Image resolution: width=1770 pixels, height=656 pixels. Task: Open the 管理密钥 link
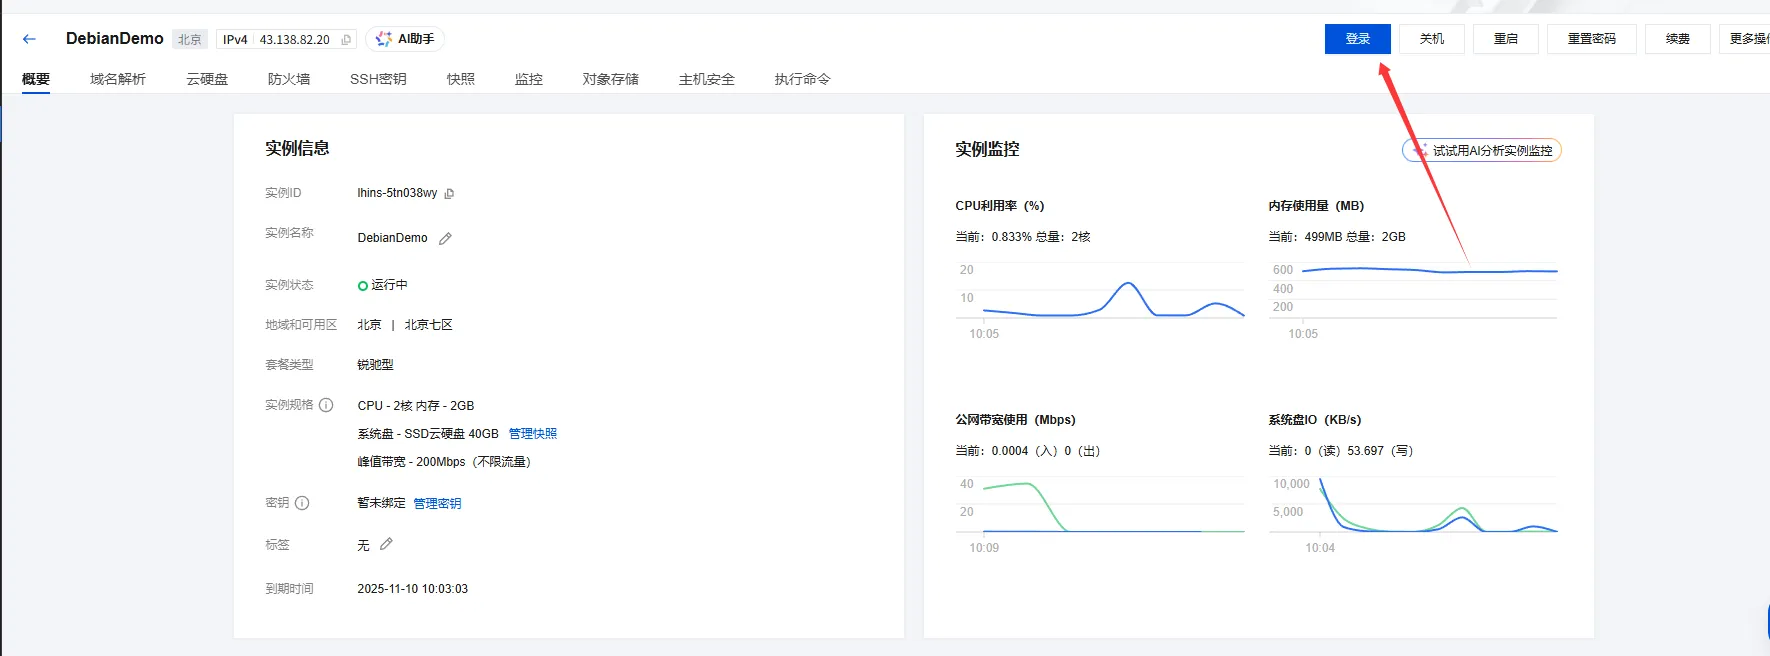[x=437, y=504]
